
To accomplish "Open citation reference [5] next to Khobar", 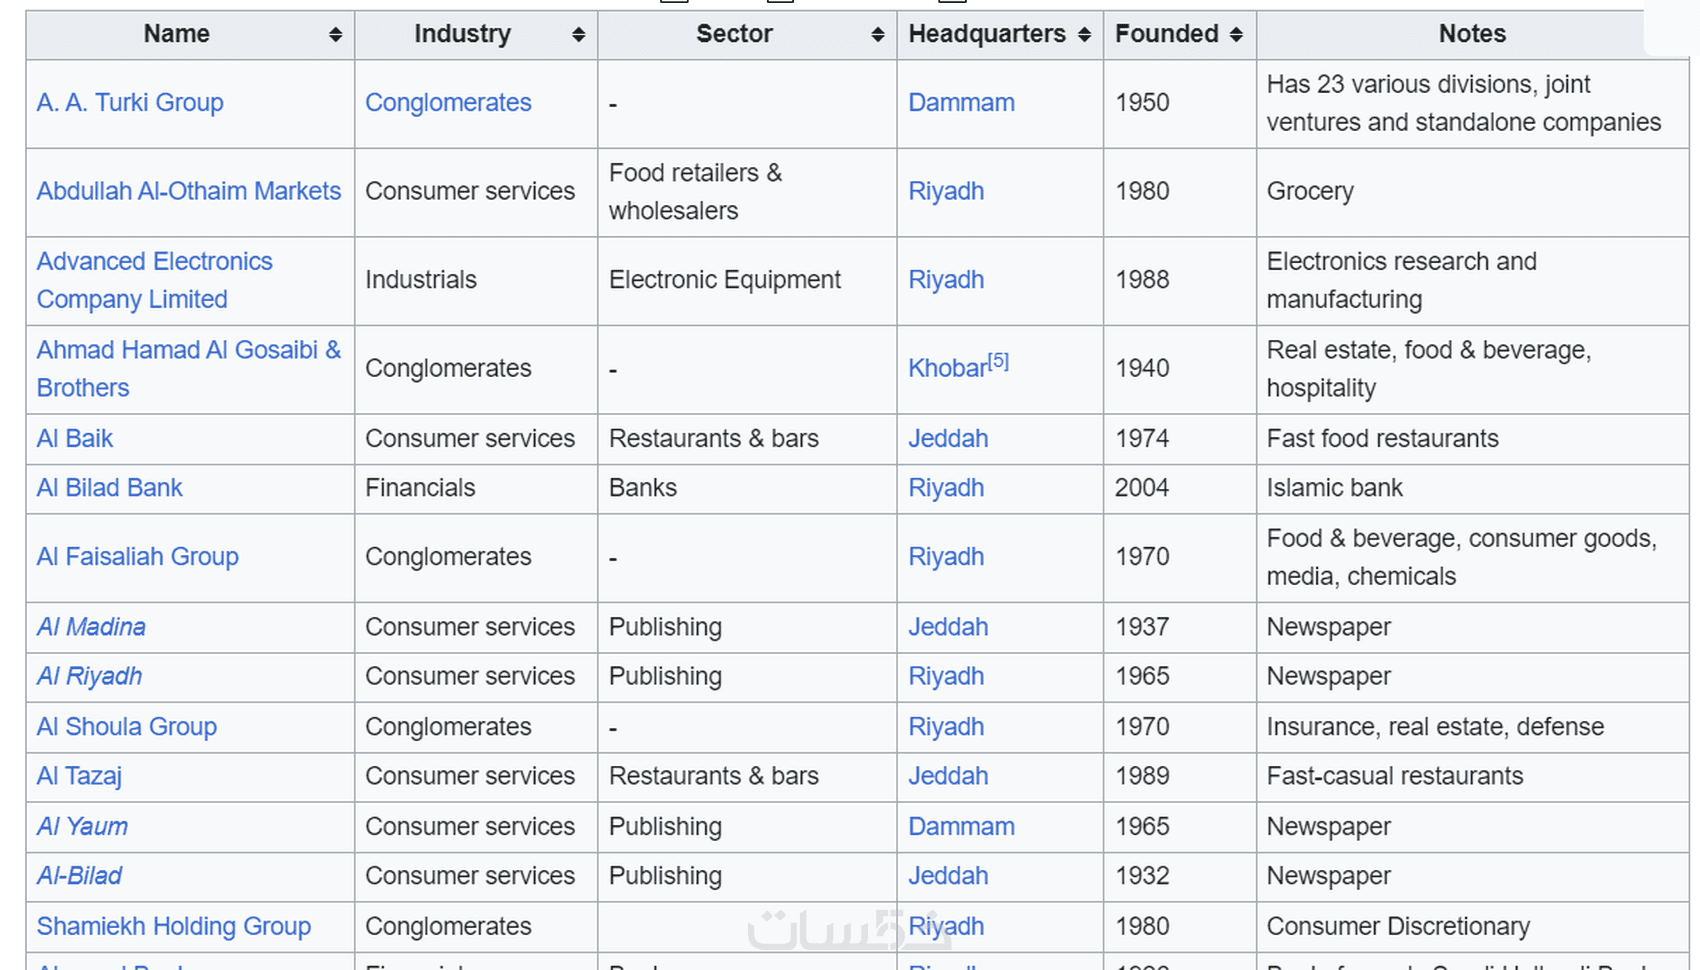I will (999, 361).
